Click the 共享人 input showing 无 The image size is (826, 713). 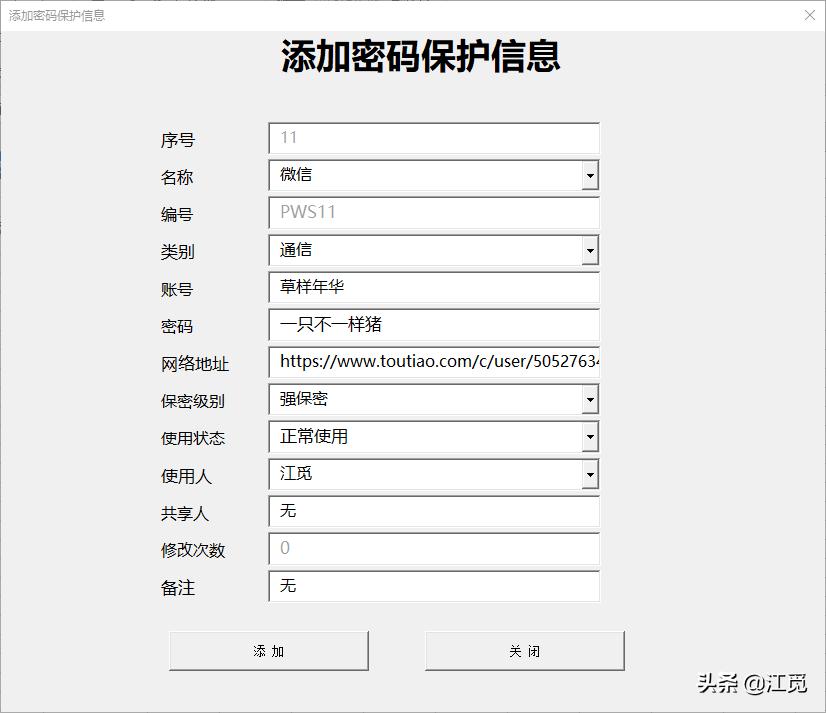pos(433,512)
